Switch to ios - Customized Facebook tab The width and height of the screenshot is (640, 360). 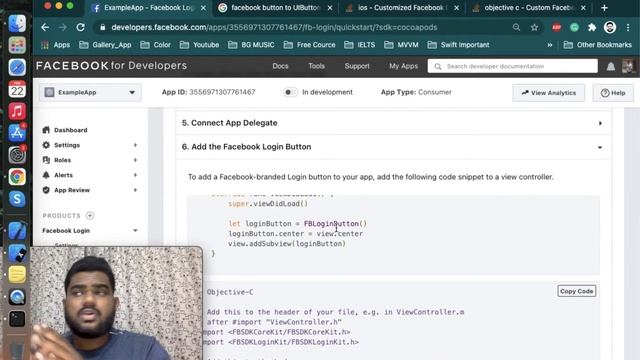click(x=402, y=8)
